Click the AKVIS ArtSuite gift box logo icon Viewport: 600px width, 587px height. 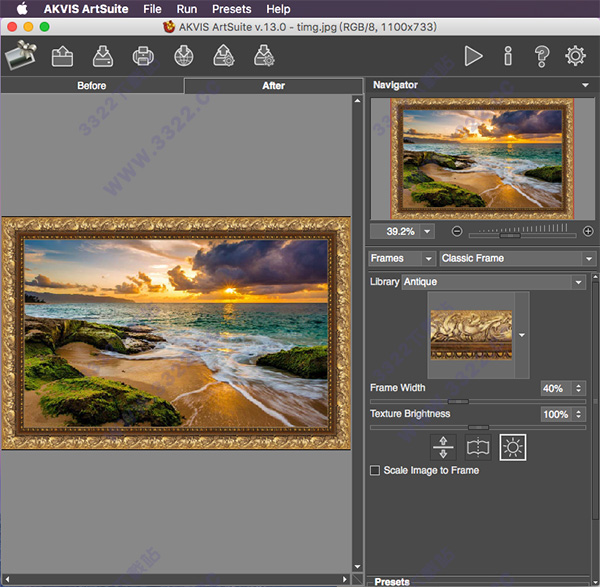pos(21,56)
